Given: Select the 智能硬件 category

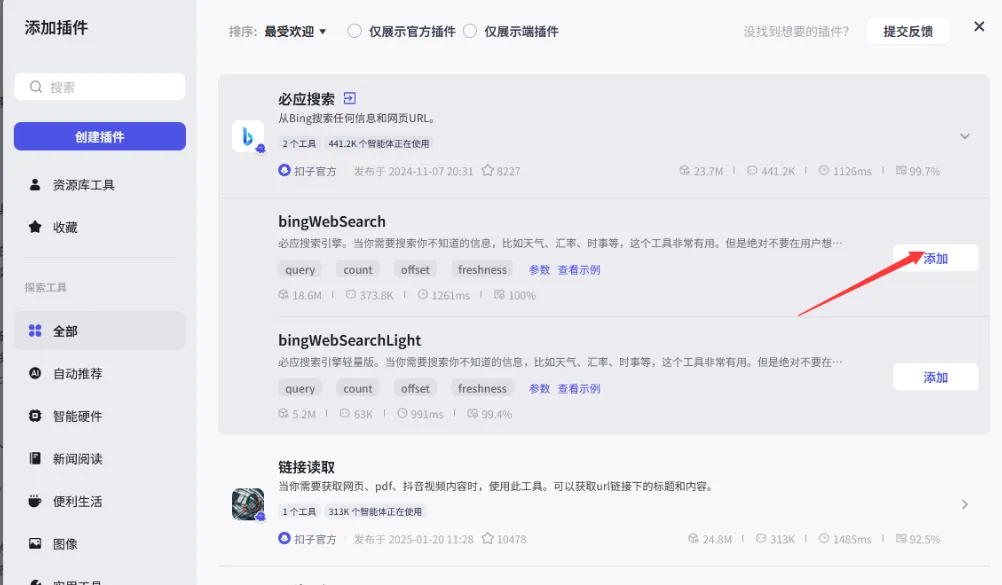Looking at the screenshot, I should [x=100, y=416].
